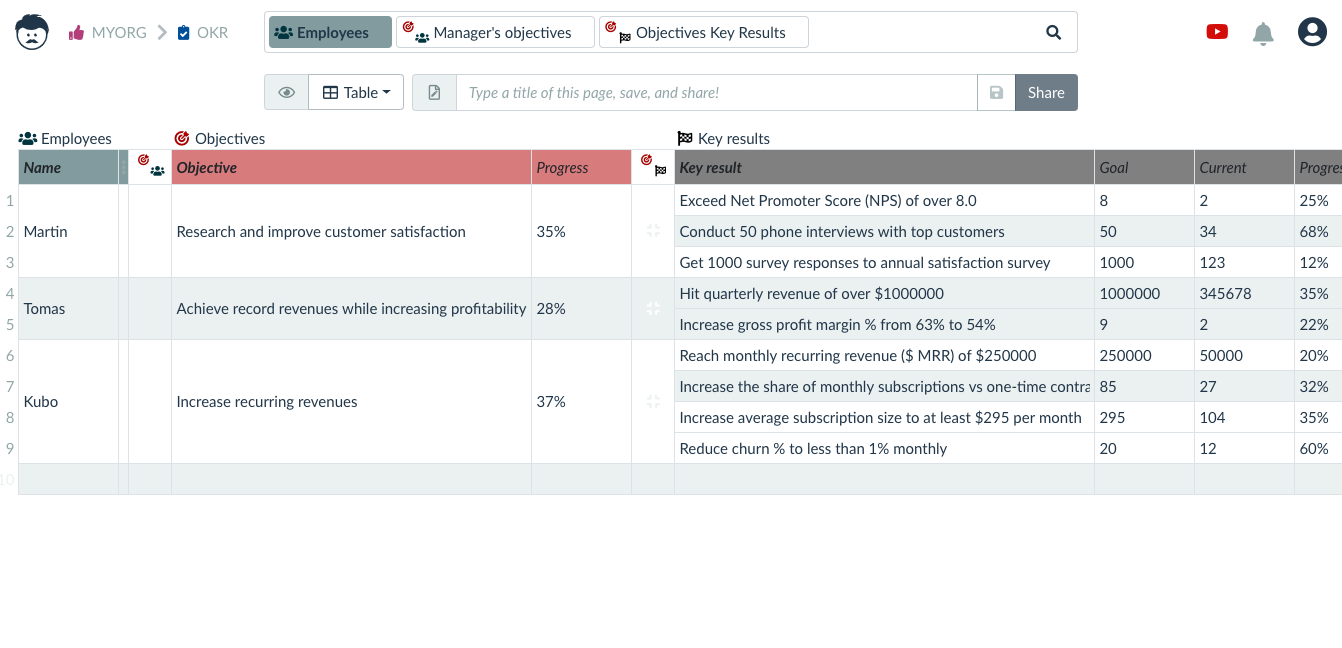Select 'Achieve record revenues while increasing profitability' cell
The image size is (1342, 648).
pos(351,309)
